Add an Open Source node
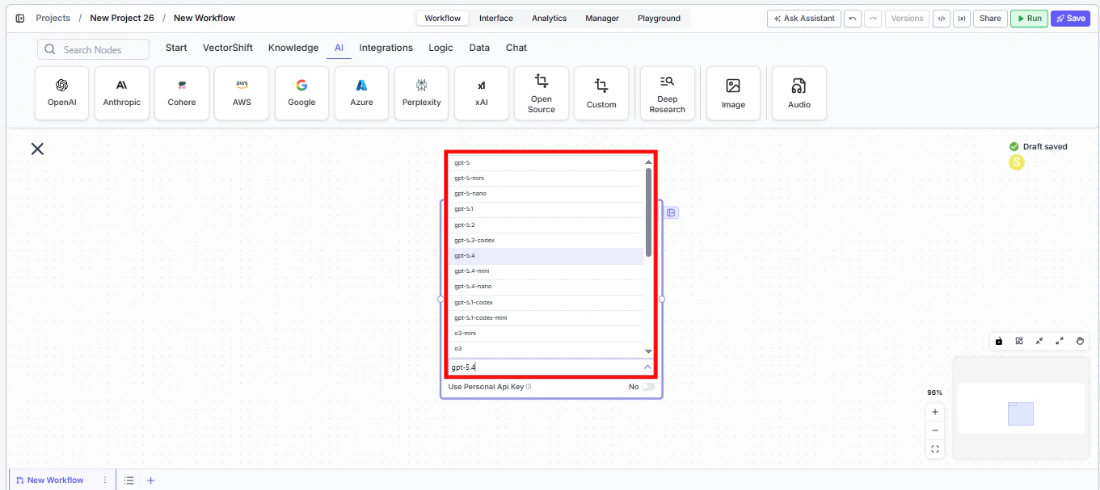The width and height of the screenshot is (1100, 490). tap(541, 93)
